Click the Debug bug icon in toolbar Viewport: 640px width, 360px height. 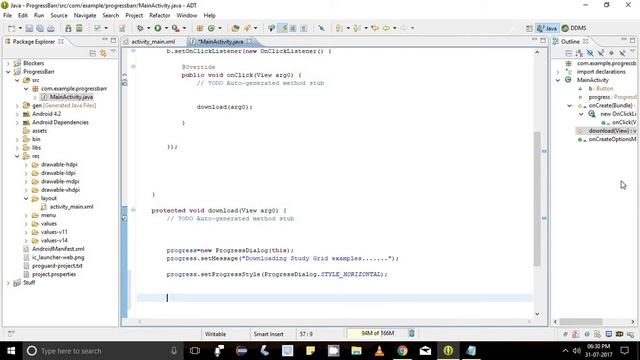coord(140,28)
